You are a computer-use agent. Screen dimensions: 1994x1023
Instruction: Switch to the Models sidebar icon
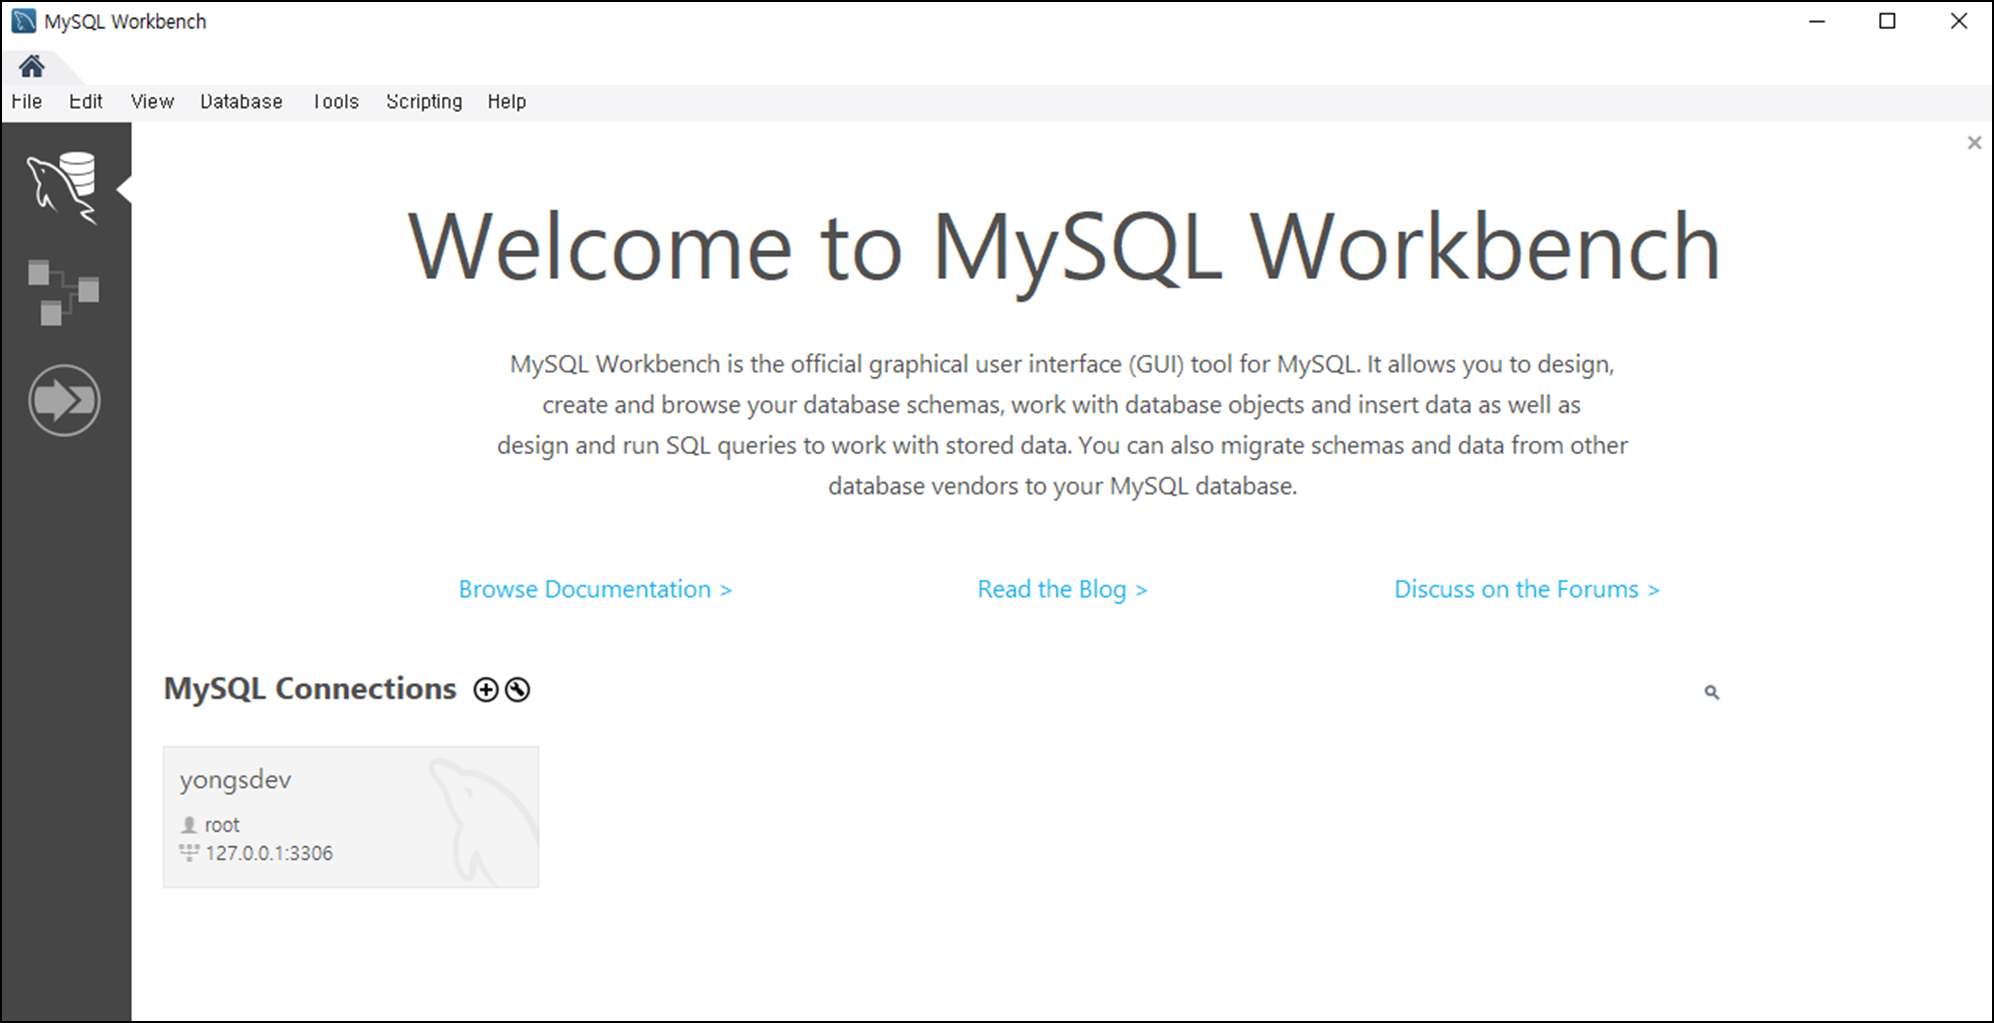coord(63,292)
